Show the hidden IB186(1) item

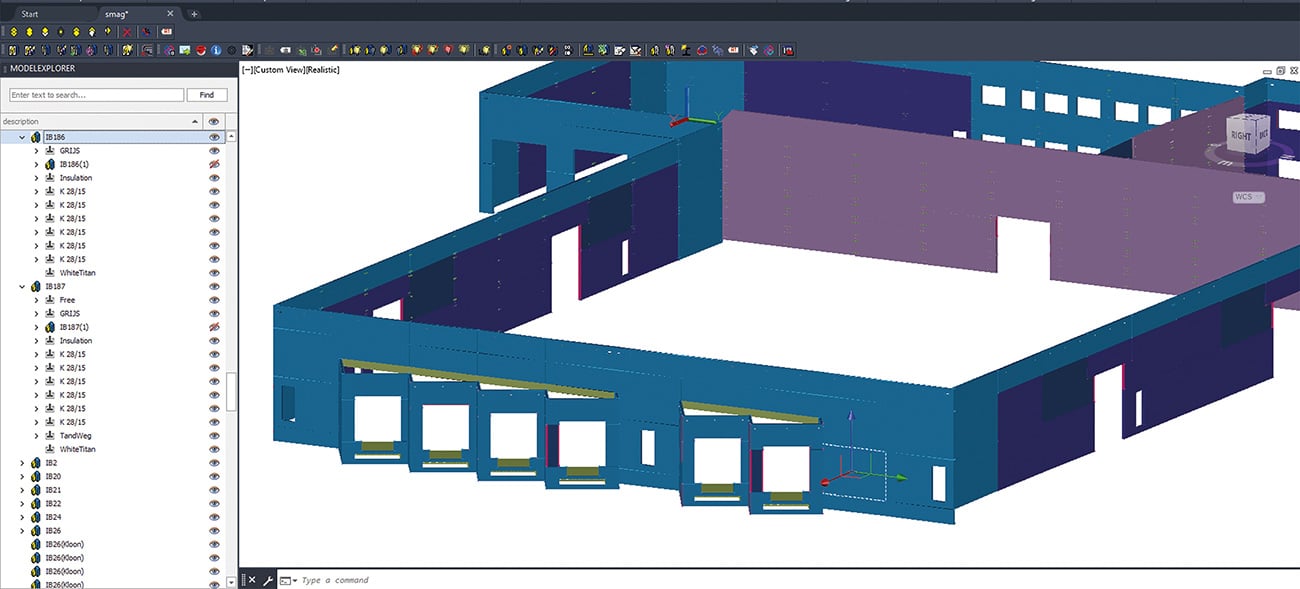click(x=213, y=164)
